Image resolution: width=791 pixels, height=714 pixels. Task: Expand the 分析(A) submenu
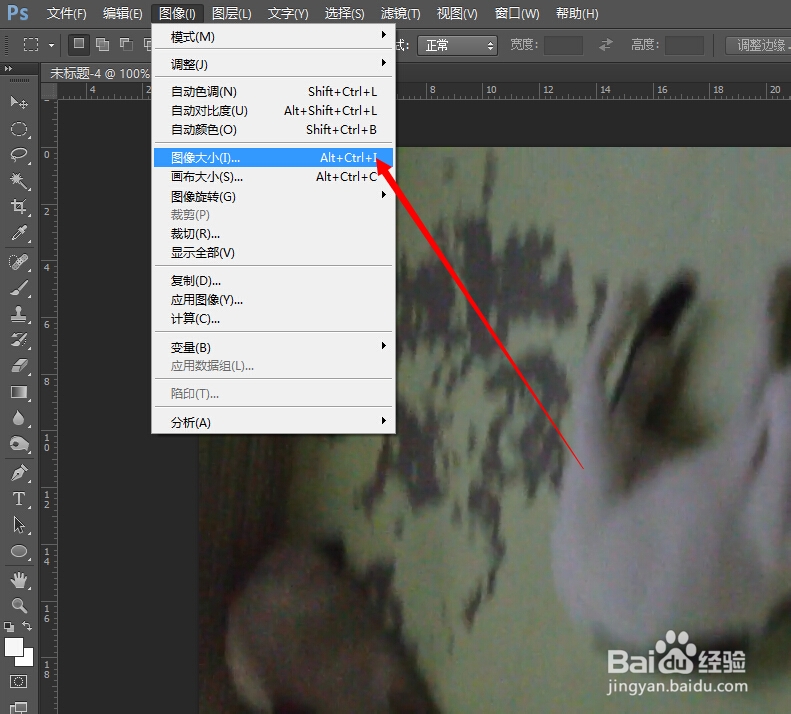[x=273, y=422]
